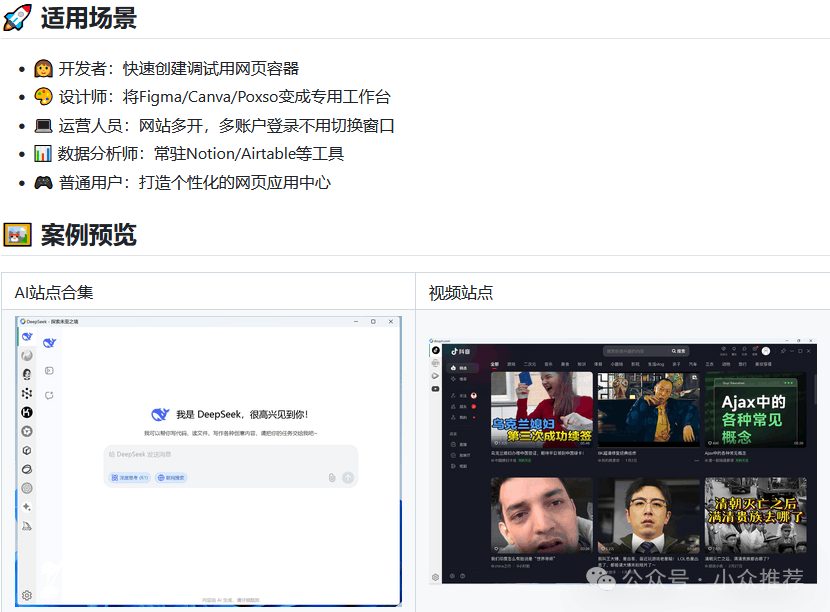The image size is (830, 612).
Task: Click the paperclip attachment icon in DeepSeek input
Action: [332, 478]
